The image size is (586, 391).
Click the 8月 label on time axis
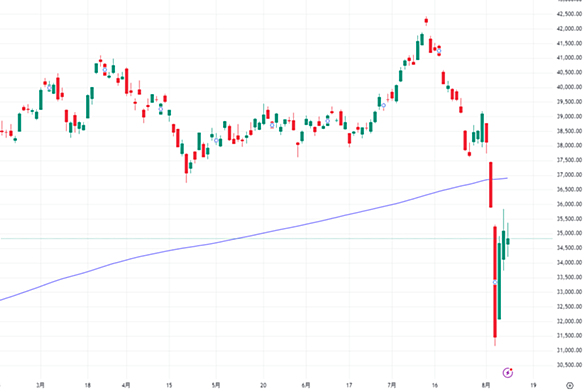[x=486, y=385]
